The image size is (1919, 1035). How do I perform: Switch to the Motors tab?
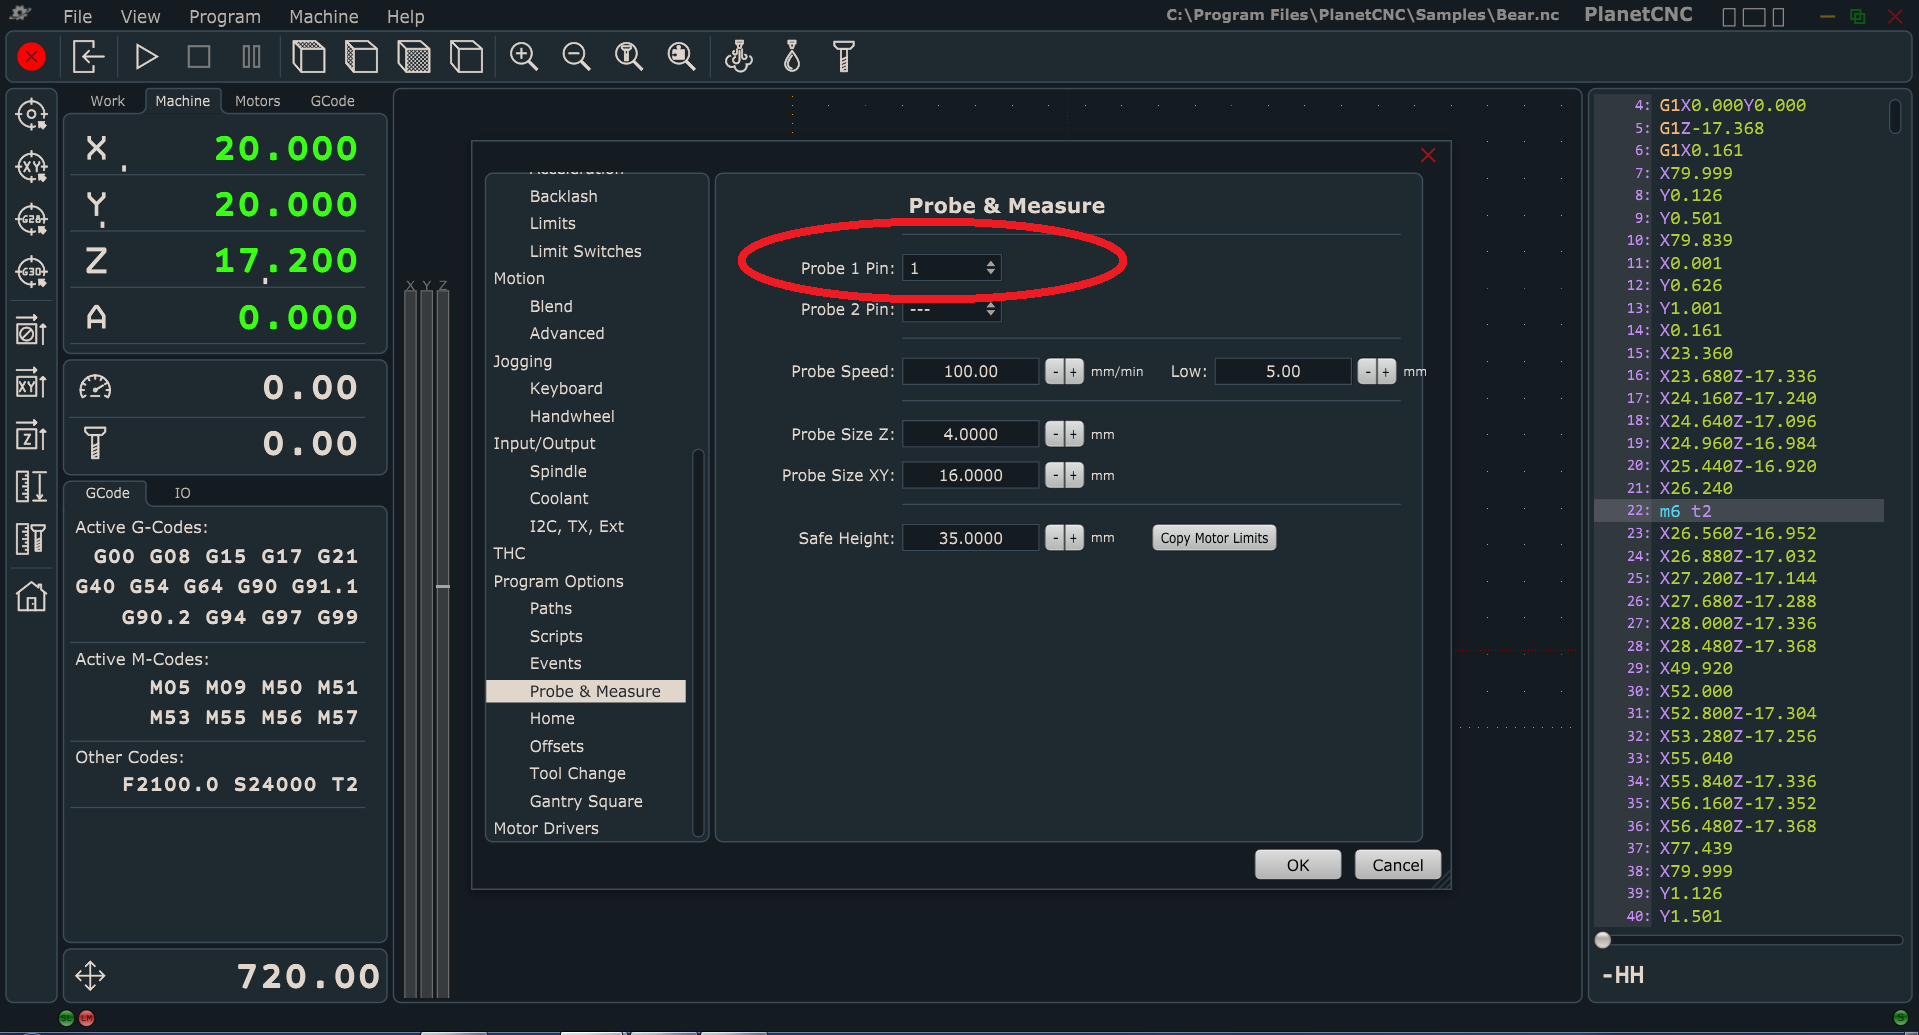[257, 101]
